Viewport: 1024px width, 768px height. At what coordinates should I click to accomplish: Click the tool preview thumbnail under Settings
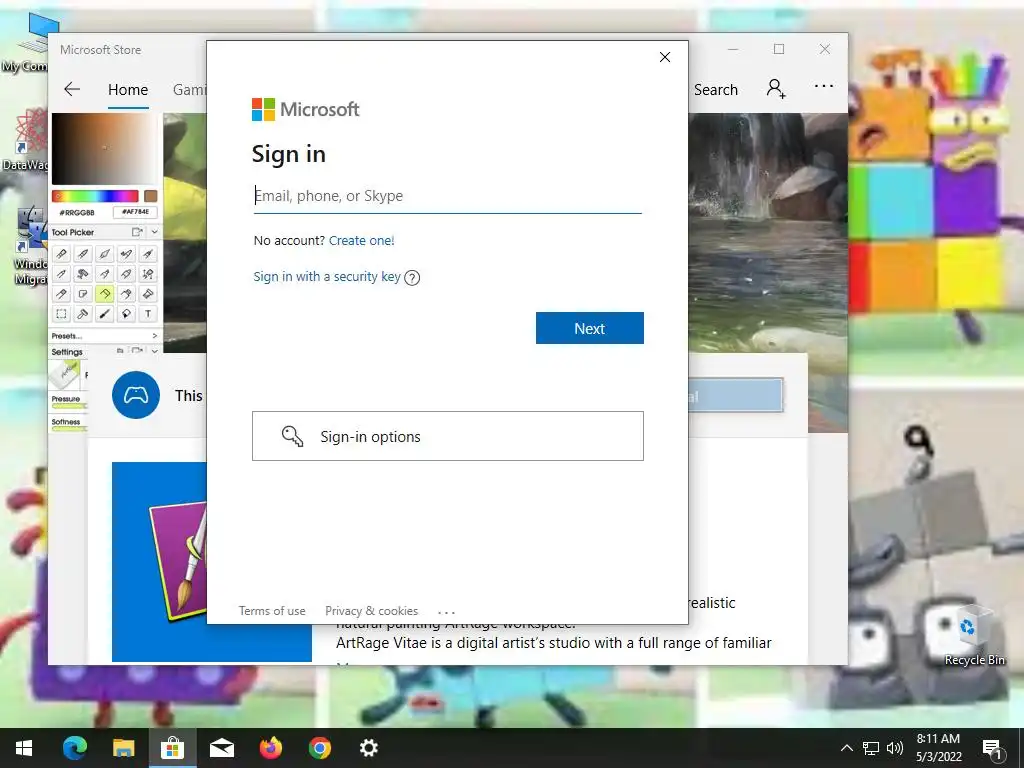pyautogui.click(x=65, y=375)
